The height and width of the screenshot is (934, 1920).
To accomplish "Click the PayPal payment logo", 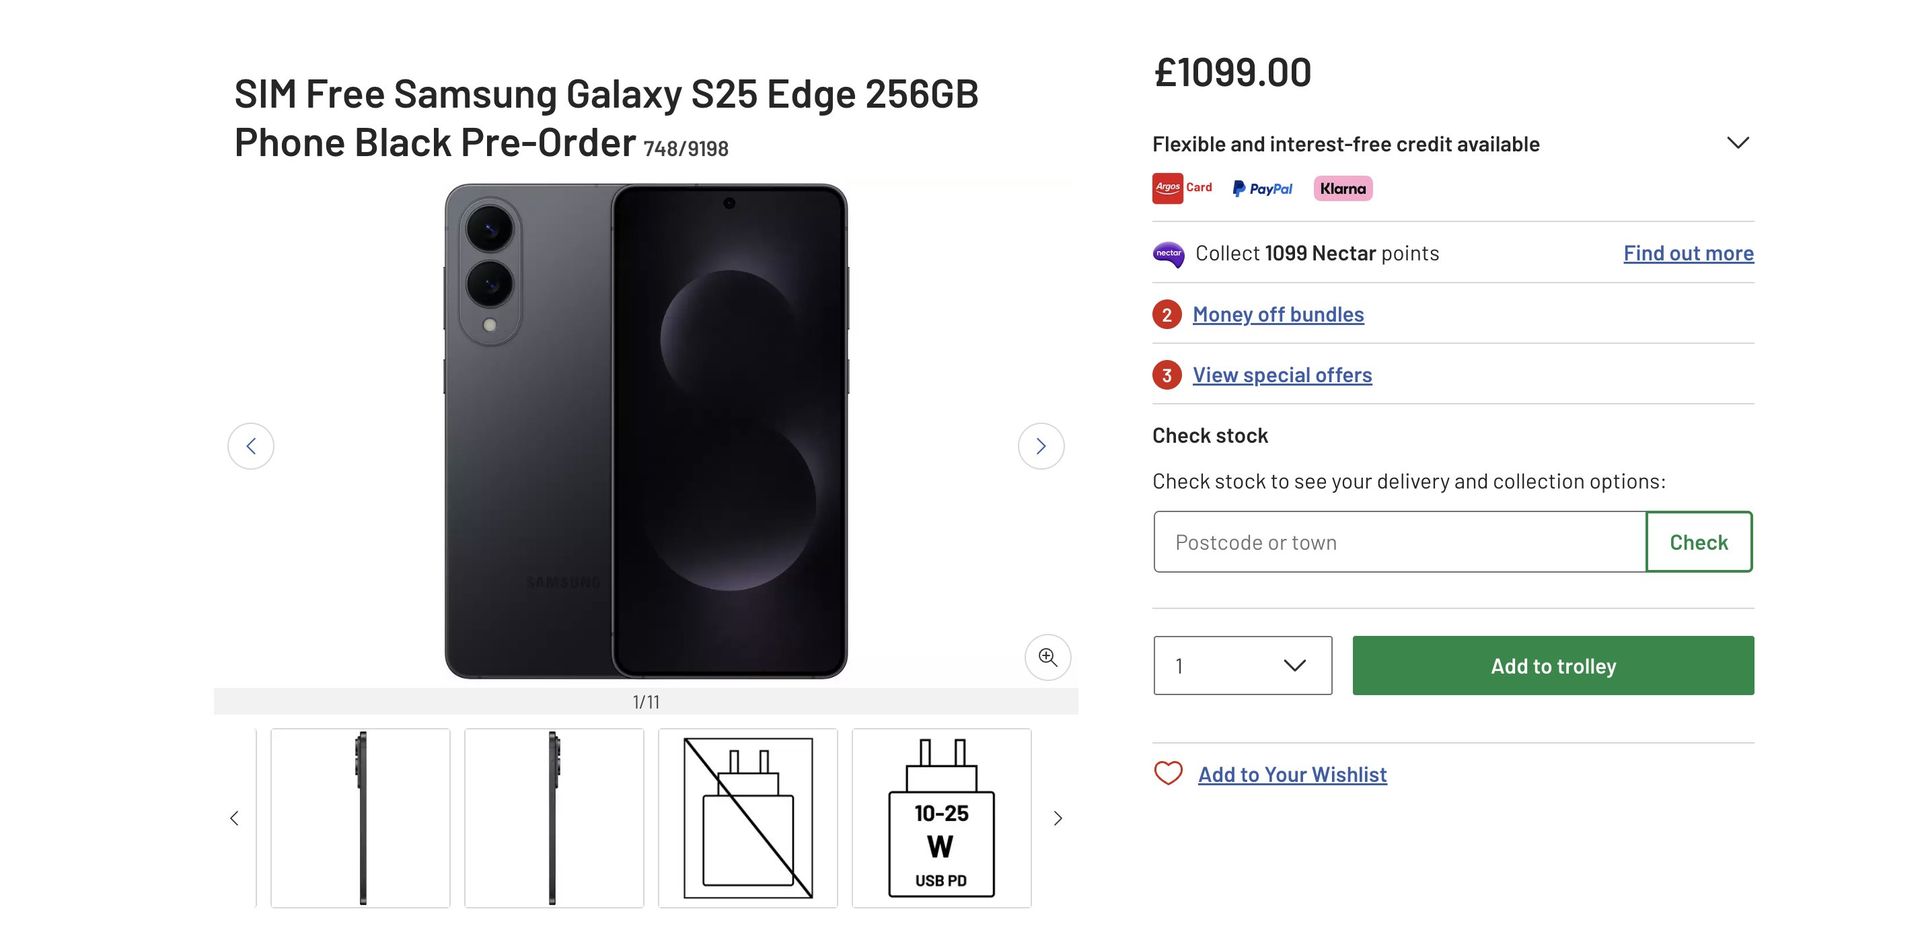I will coord(1262,189).
